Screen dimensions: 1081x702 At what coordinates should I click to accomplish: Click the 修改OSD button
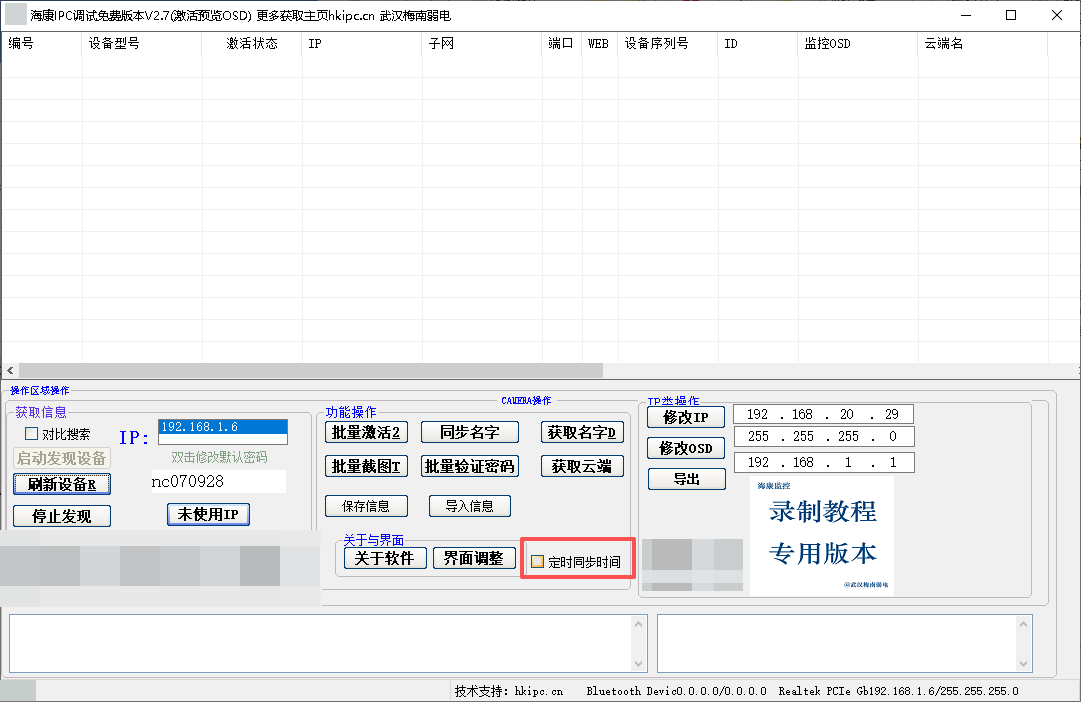pos(686,448)
